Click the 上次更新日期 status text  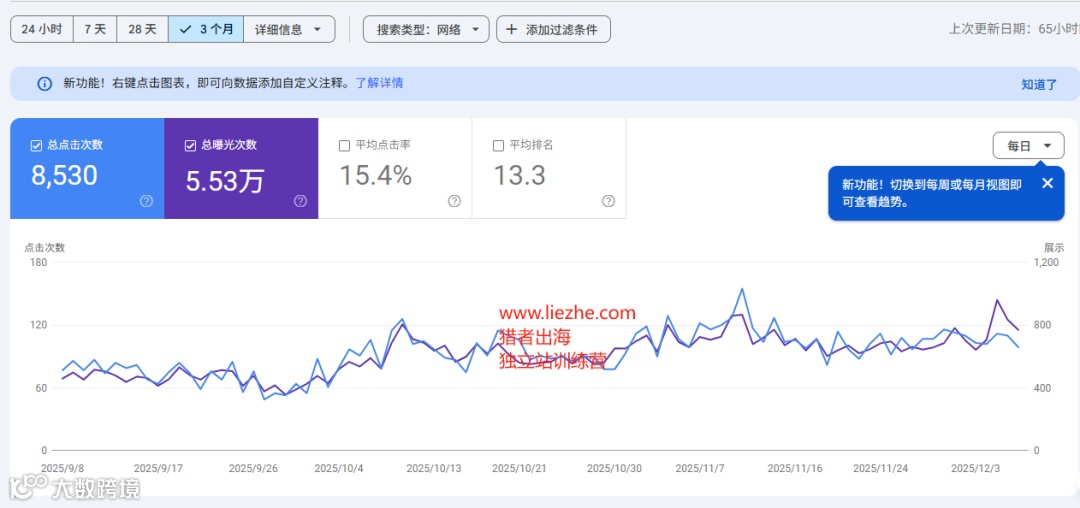pyautogui.click(x=1014, y=29)
